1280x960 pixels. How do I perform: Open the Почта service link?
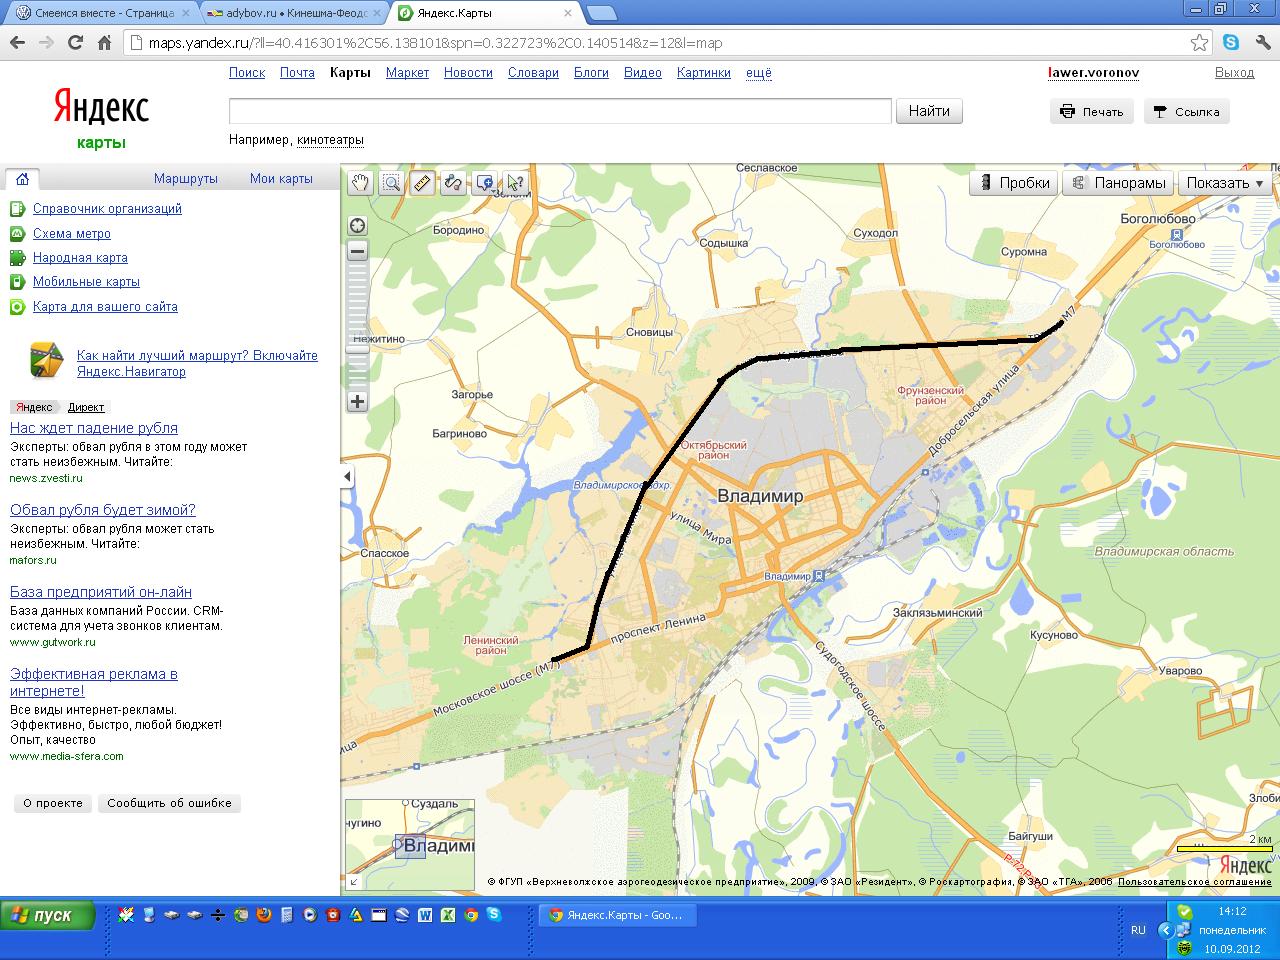(297, 73)
